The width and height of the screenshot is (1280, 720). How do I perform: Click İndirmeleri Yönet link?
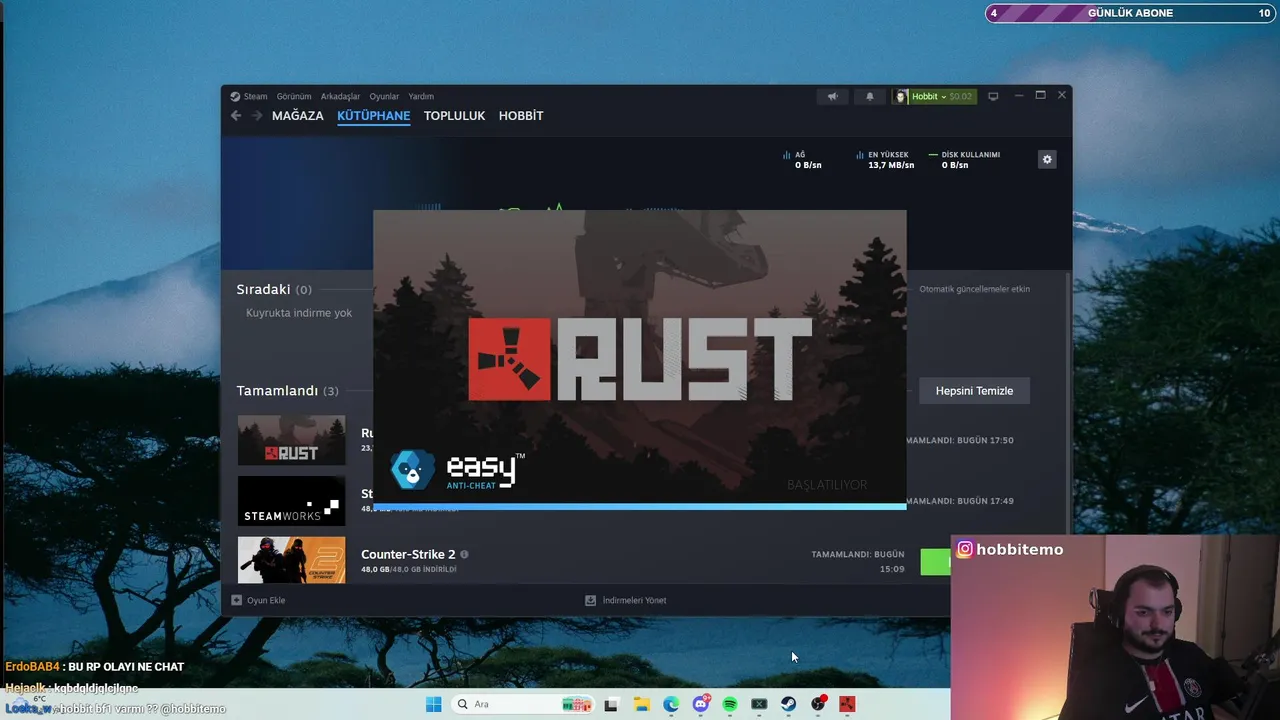(634, 600)
